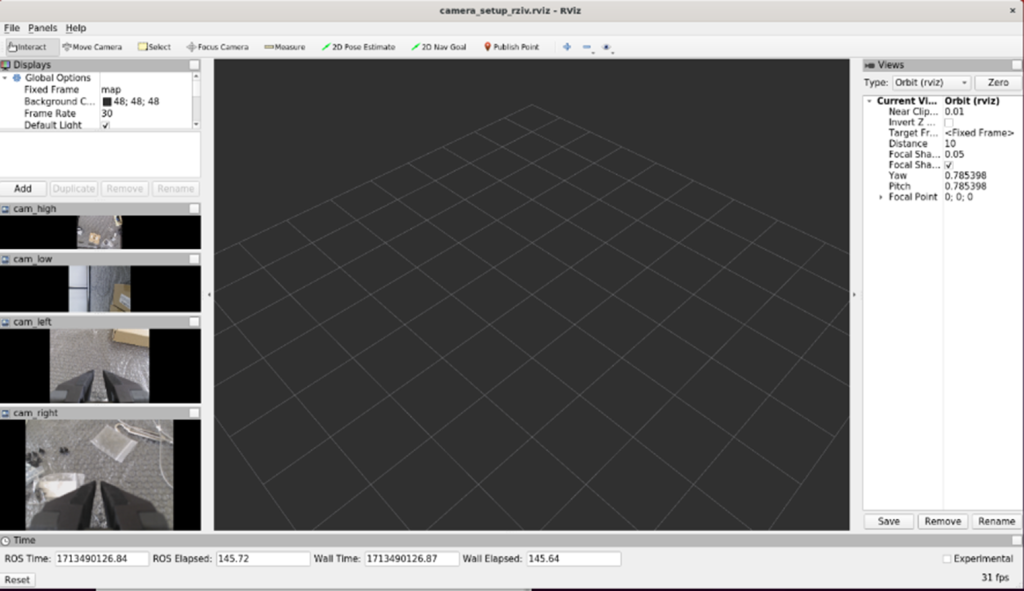This screenshot has width=1024, height=591.
Task: Toggle the Default Light checkbox
Action: (106, 126)
